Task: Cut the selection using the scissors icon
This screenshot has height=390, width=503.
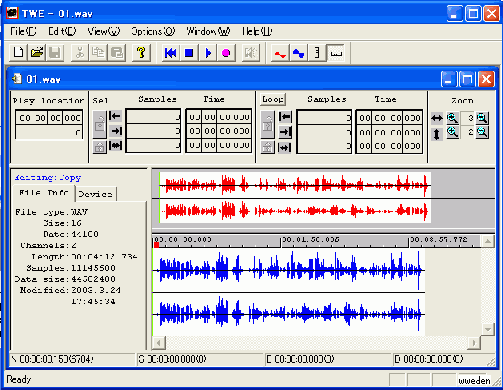Action: click(x=80, y=53)
